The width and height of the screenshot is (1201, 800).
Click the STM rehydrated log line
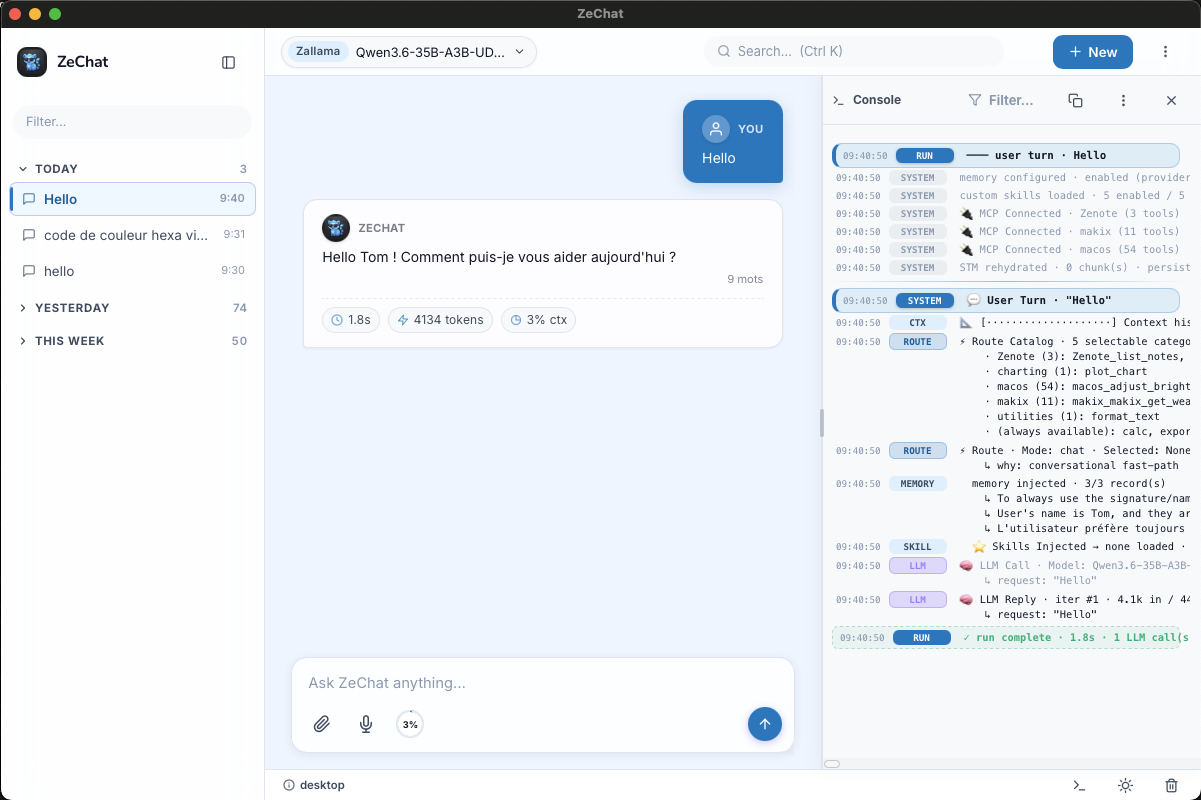[x=1011, y=268]
